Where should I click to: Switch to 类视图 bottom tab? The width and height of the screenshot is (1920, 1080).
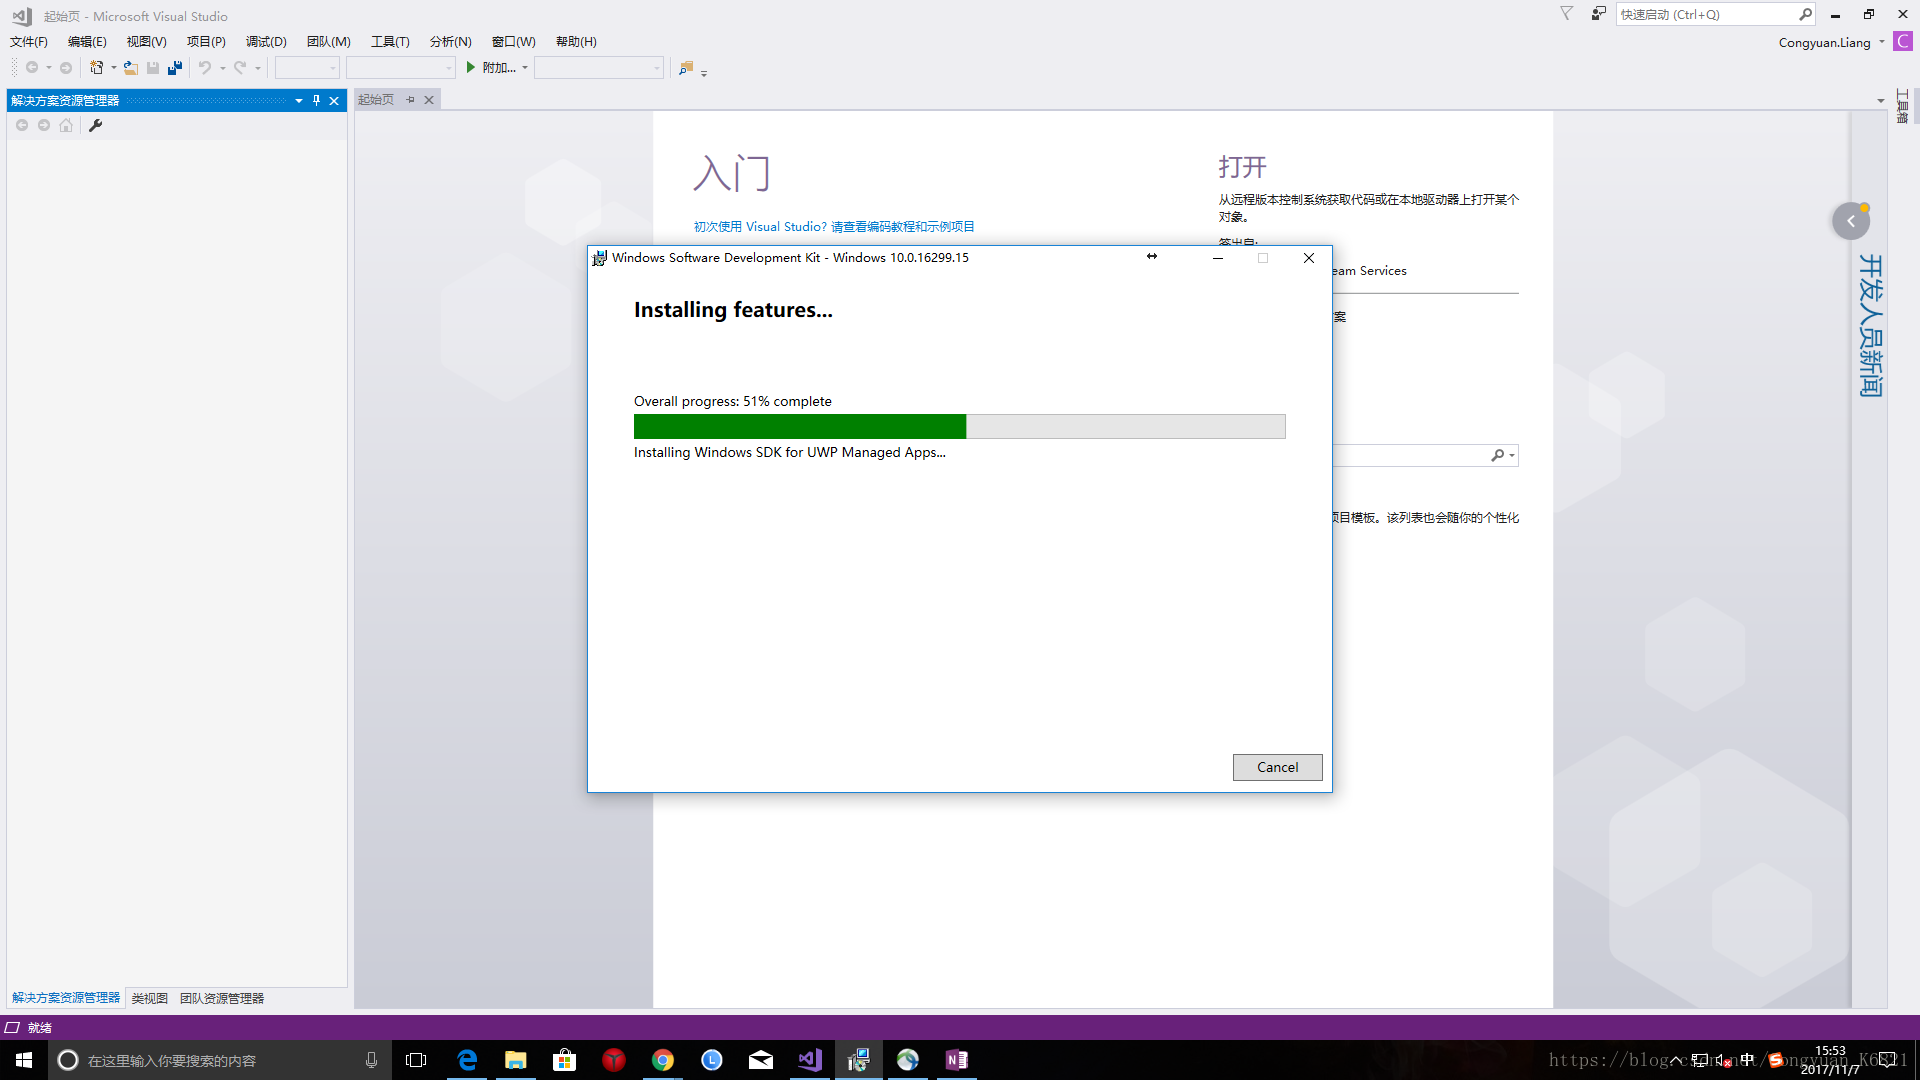click(149, 998)
